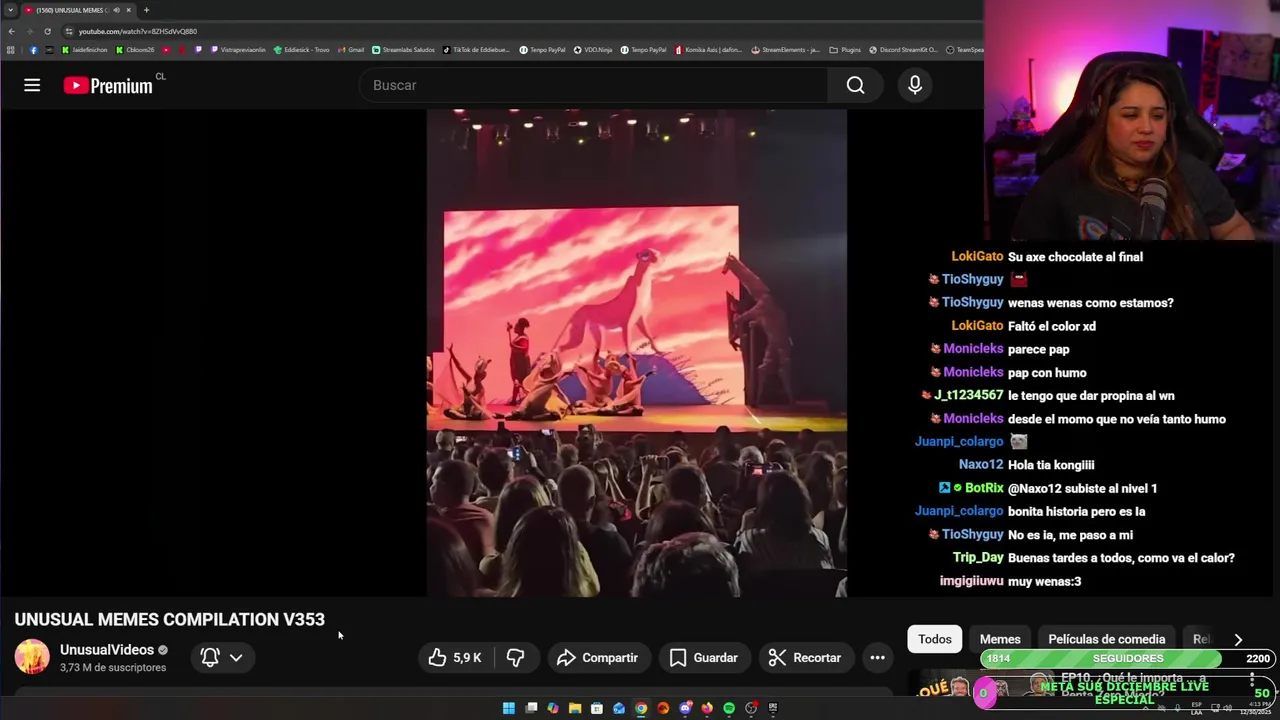Expand the tab search dropdown arrow
This screenshot has height=720, width=1280.
coord(10,10)
